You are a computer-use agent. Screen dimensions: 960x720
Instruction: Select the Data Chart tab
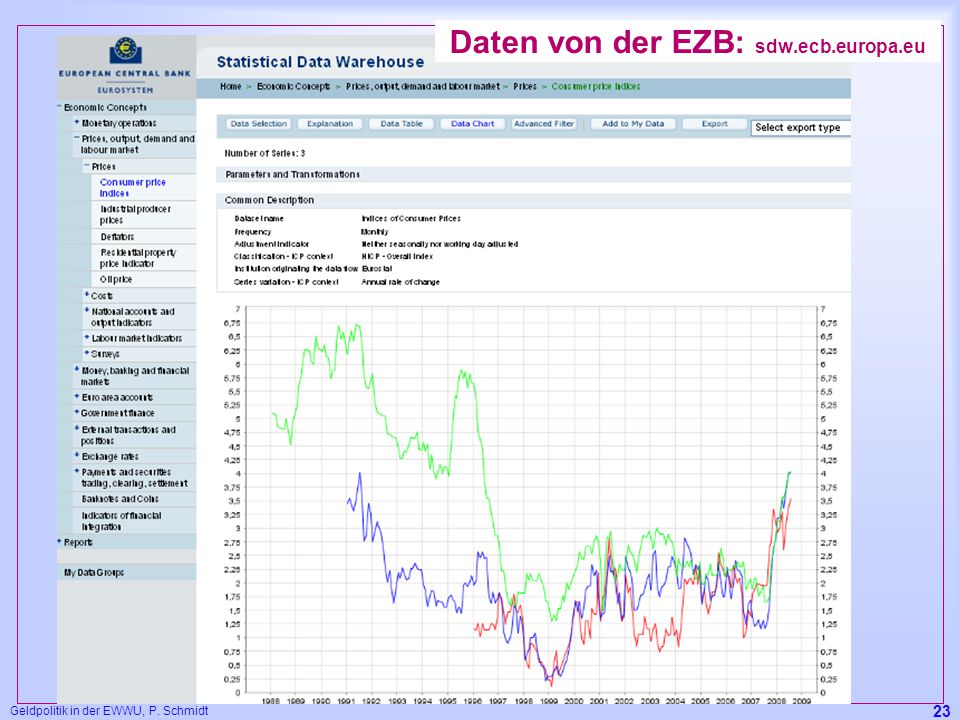tap(473, 124)
